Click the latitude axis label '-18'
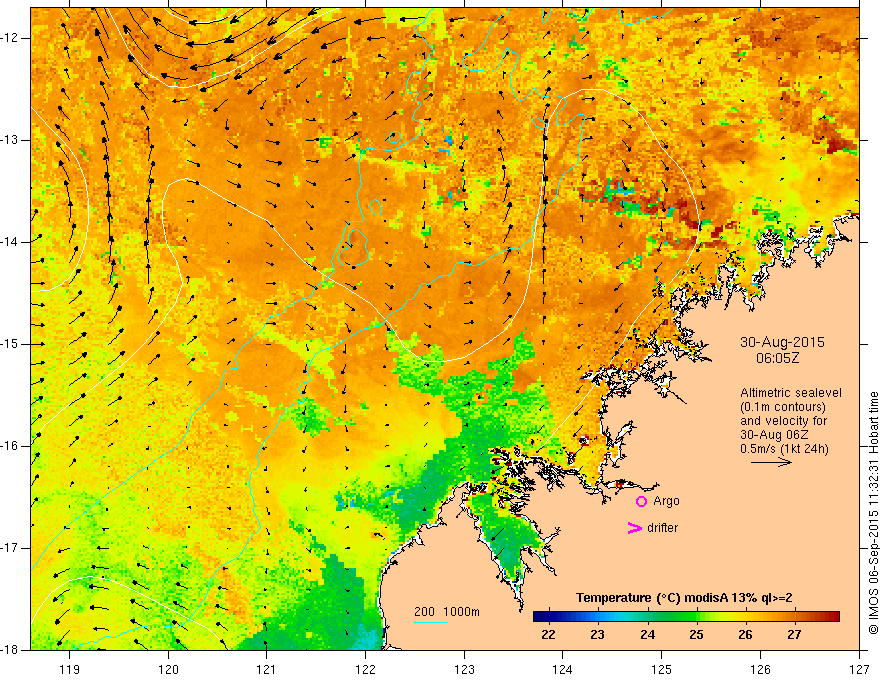Image resolution: width=880 pixels, height=680 pixels. point(11,650)
